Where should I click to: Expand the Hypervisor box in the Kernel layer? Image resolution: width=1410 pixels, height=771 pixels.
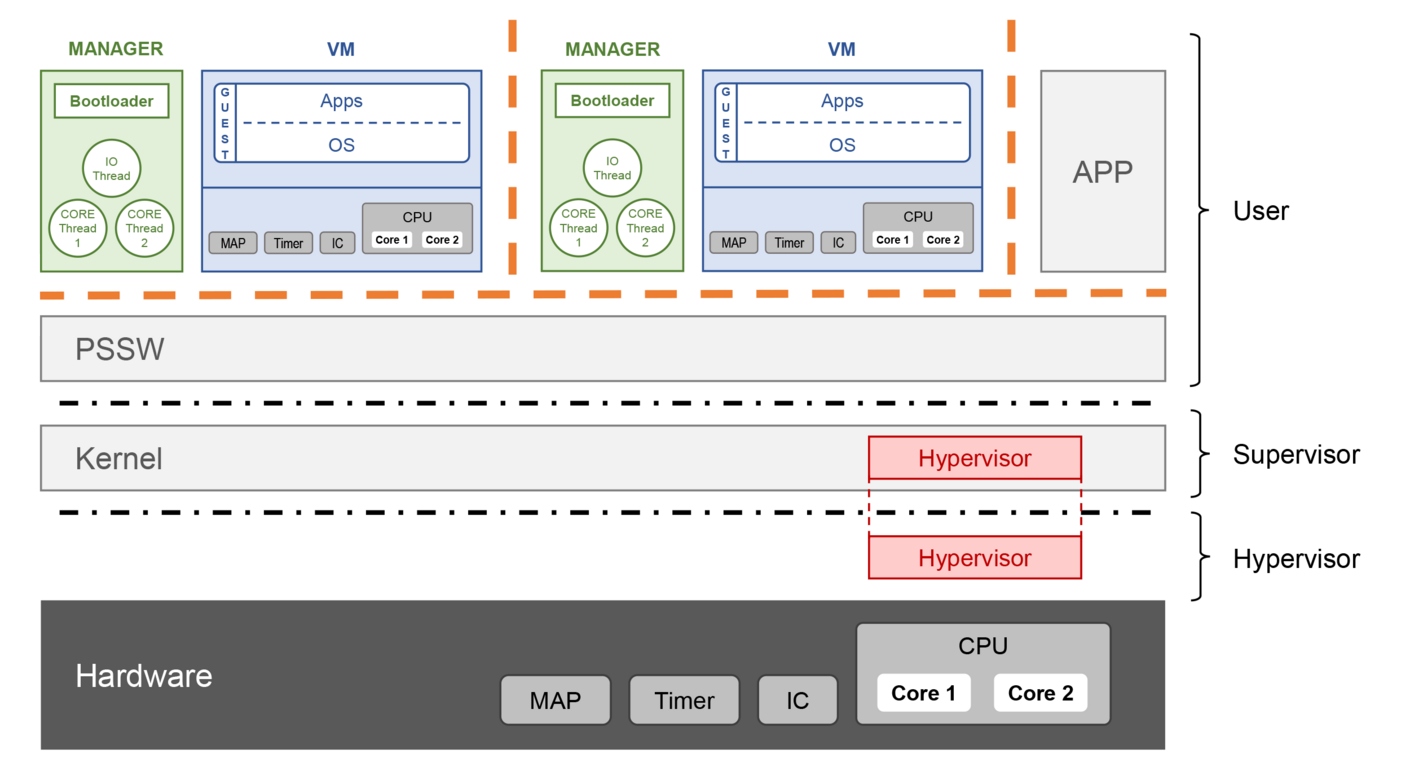pyautogui.click(x=975, y=458)
